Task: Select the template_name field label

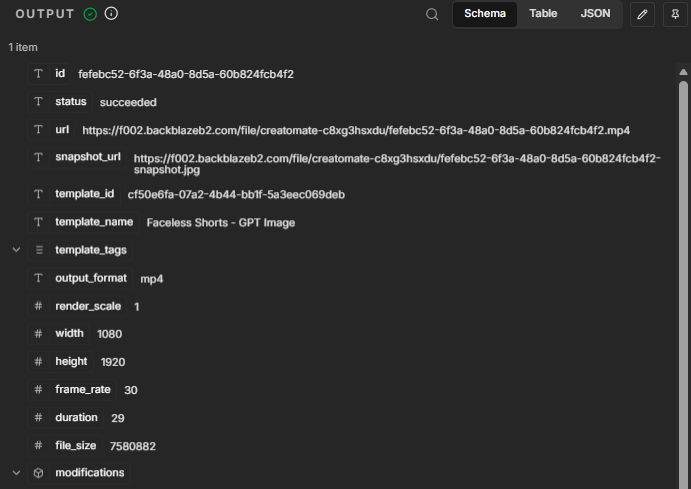Action: click(94, 222)
